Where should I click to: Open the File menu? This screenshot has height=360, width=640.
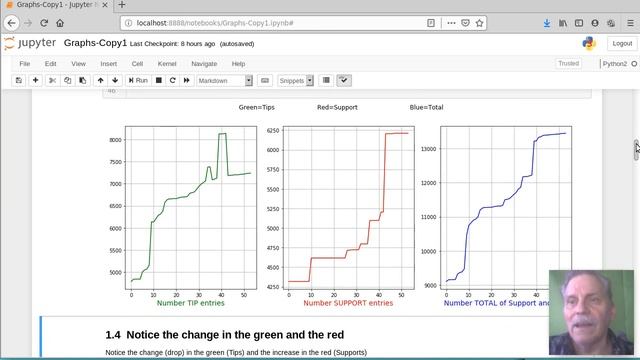(x=24, y=64)
